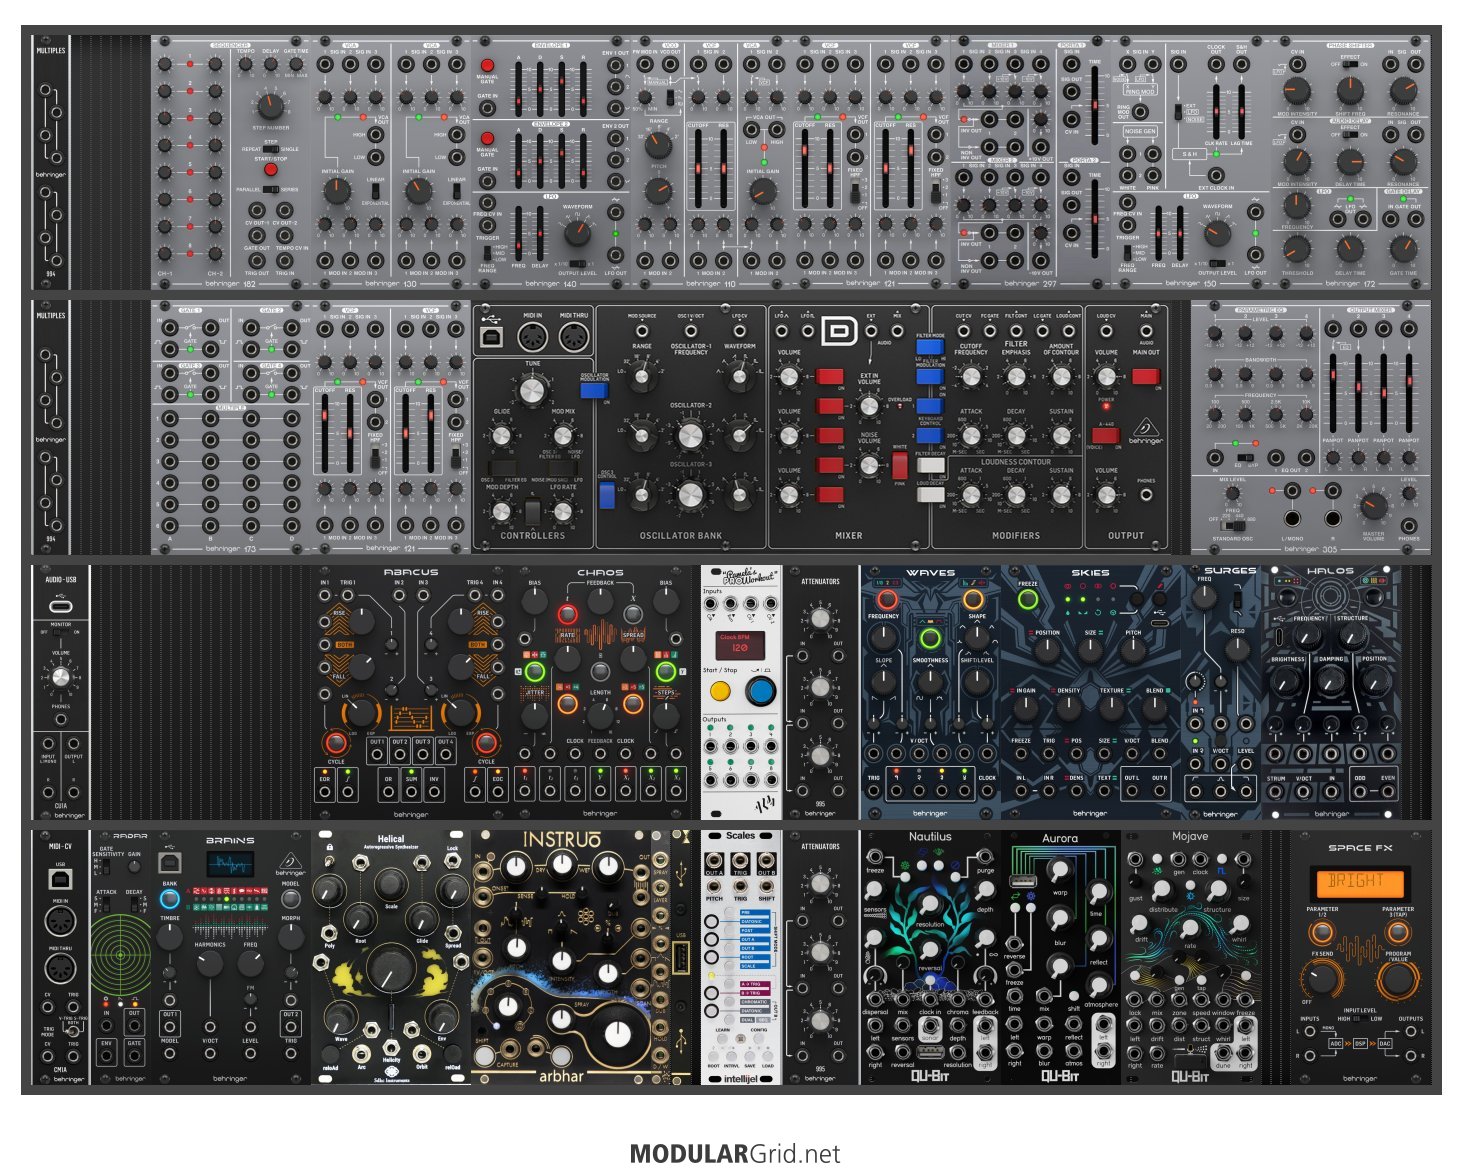Click the Master Volume knob on the 305
The height and width of the screenshot is (1175, 1472).
[x=1374, y=506]
